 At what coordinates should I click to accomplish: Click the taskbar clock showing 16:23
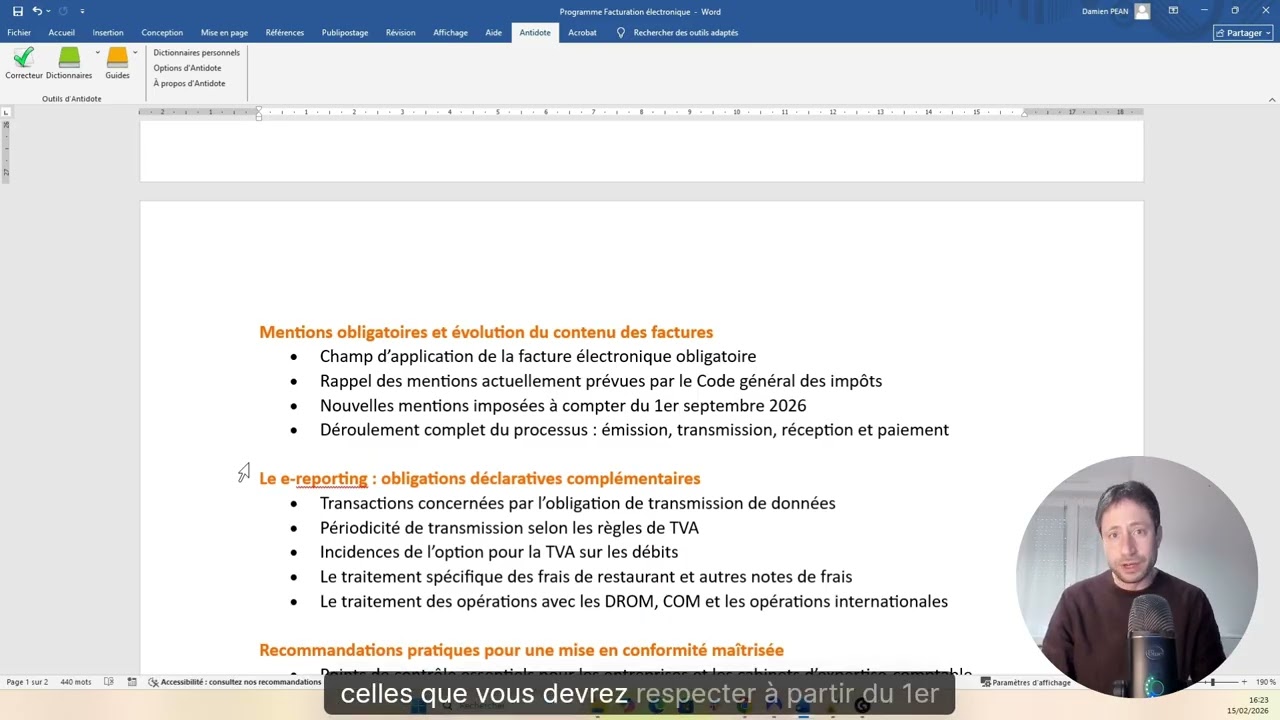tap(1258, 700)
